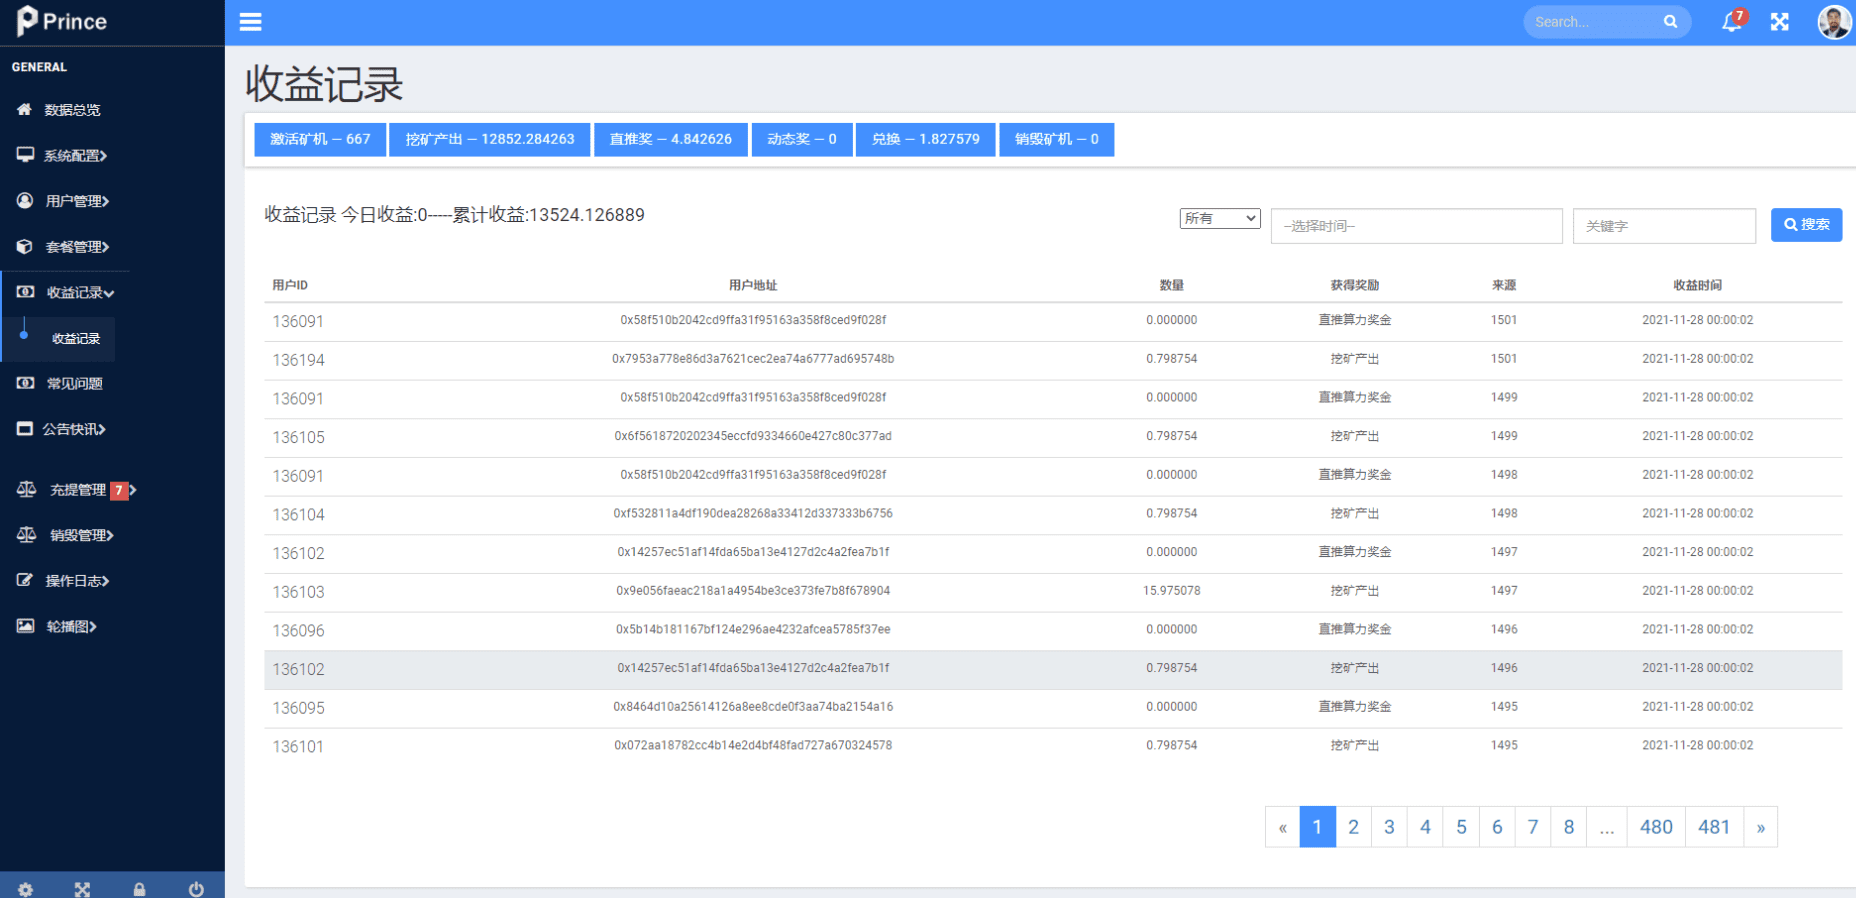Click the hamburger menu icon
The height and width of the screenshot is (898, 1856).
click(250, 22)
